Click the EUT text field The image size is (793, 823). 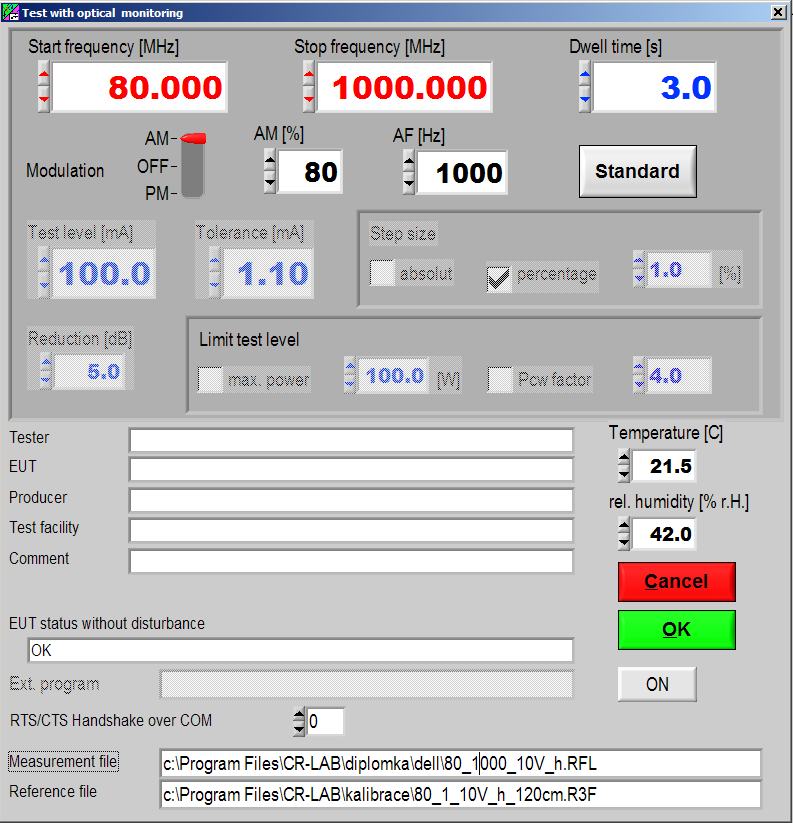click(x=351, y=469)
